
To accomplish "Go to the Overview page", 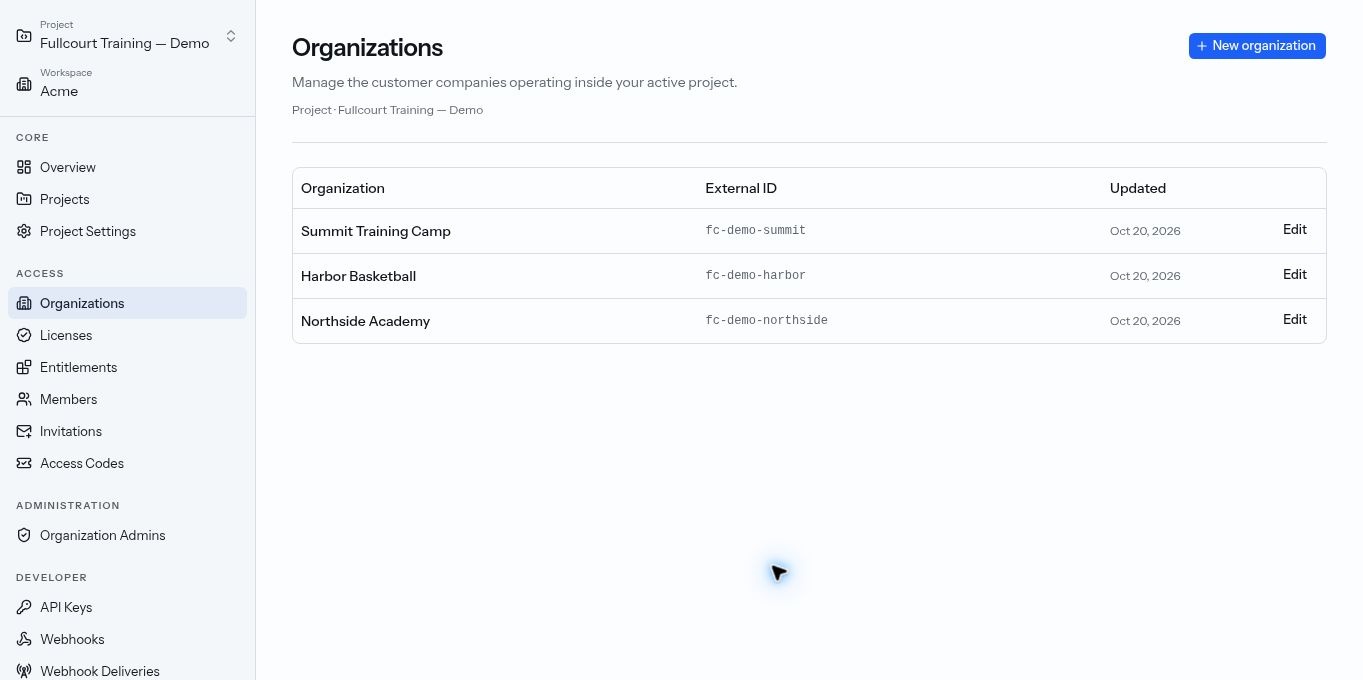I will (127, 167).
